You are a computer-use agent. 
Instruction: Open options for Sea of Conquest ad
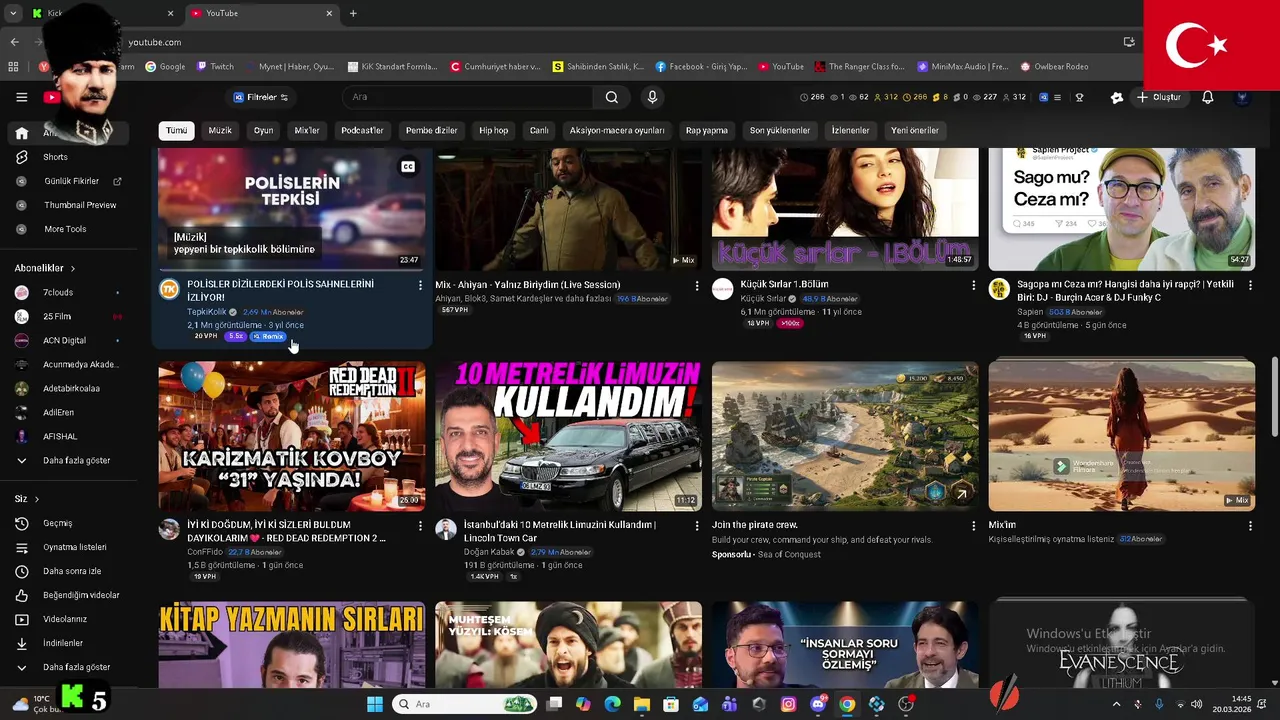pos(973,526)
